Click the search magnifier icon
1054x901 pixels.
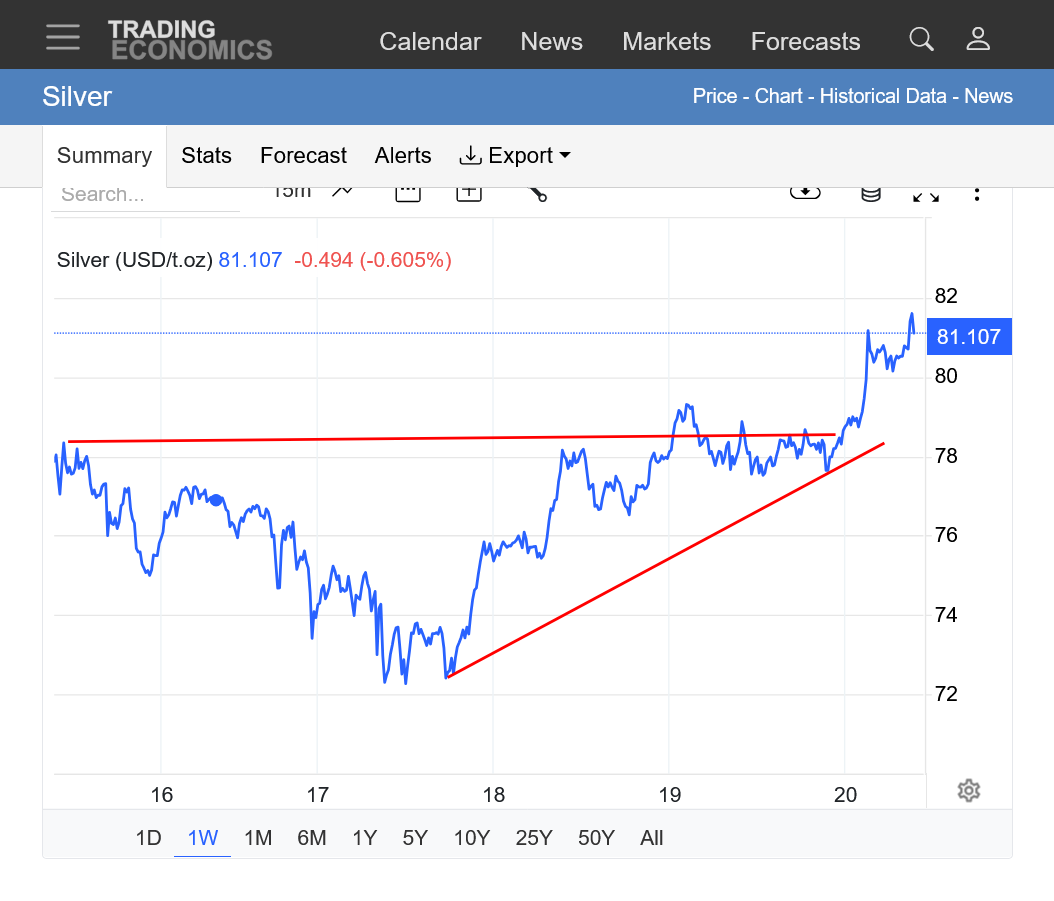tap(921, 40)
